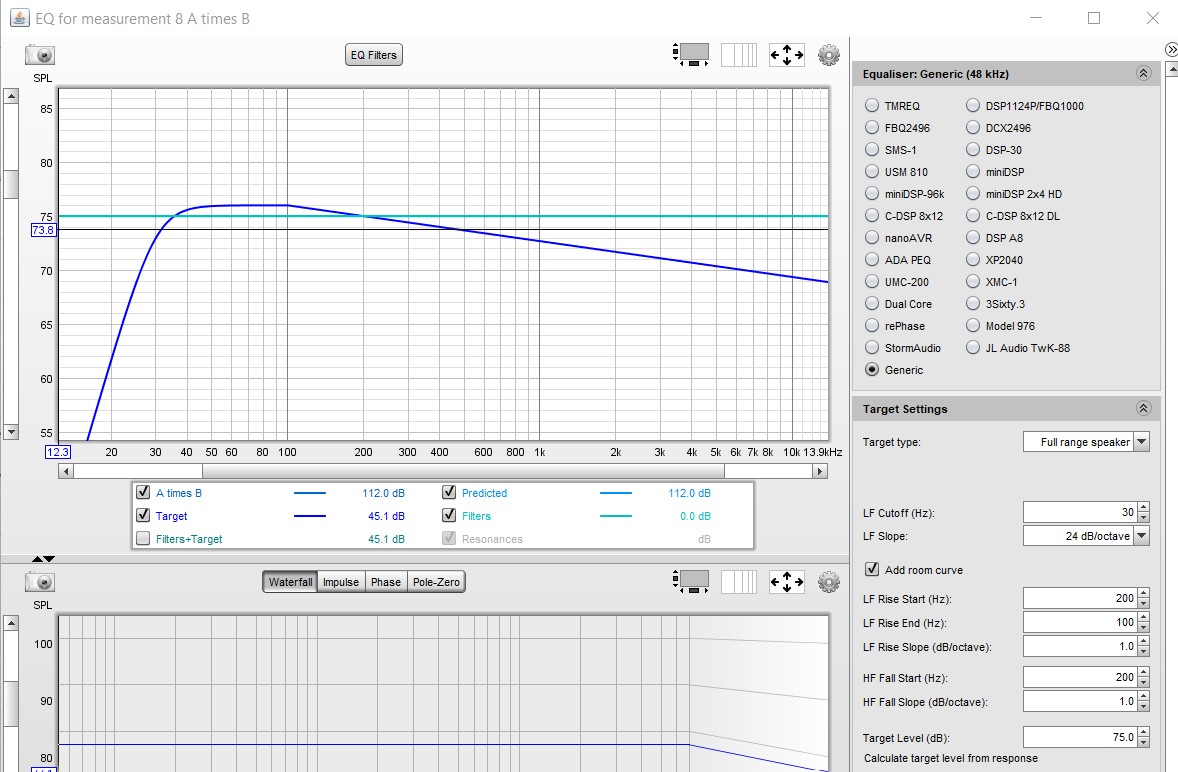Screen dimensions: 1178x772
Task: Enable the Filters+Target trace checkbox
Action: click(143, 538)
